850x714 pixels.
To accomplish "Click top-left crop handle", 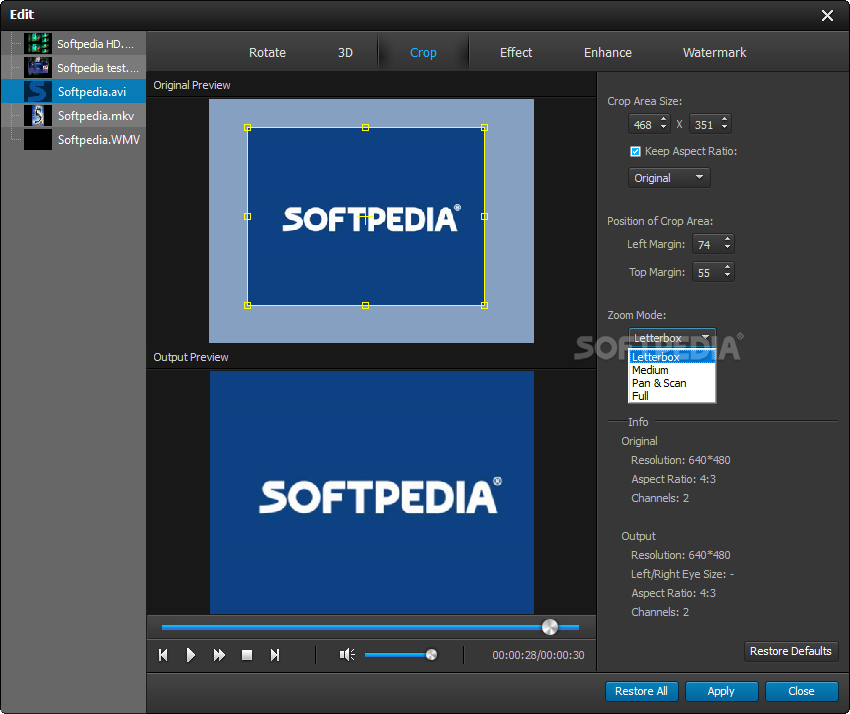I will coord(248,127).
